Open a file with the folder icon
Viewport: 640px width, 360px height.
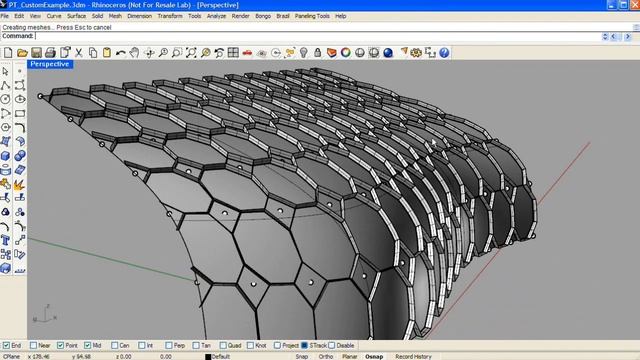click(x=22, y=53)
